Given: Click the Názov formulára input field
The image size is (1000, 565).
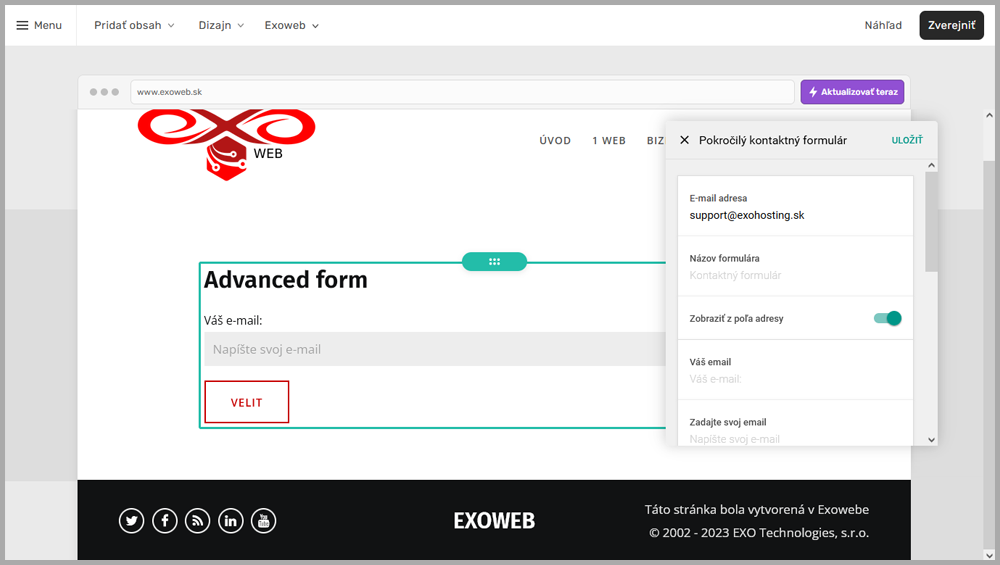Looking at the screenshot, I should [x=795, y=275].
